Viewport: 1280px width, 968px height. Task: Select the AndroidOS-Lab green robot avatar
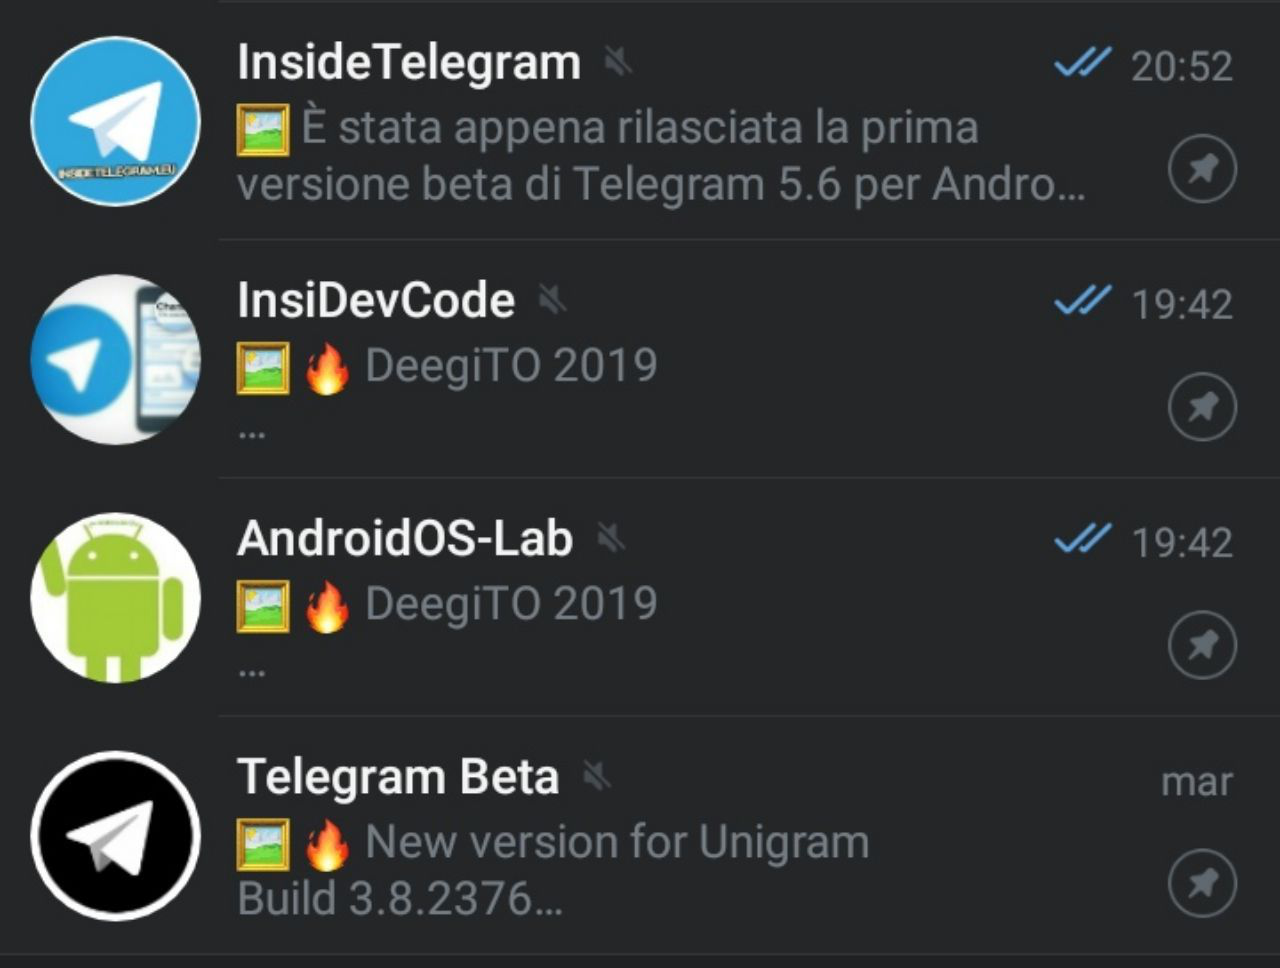tap(115, 597)
